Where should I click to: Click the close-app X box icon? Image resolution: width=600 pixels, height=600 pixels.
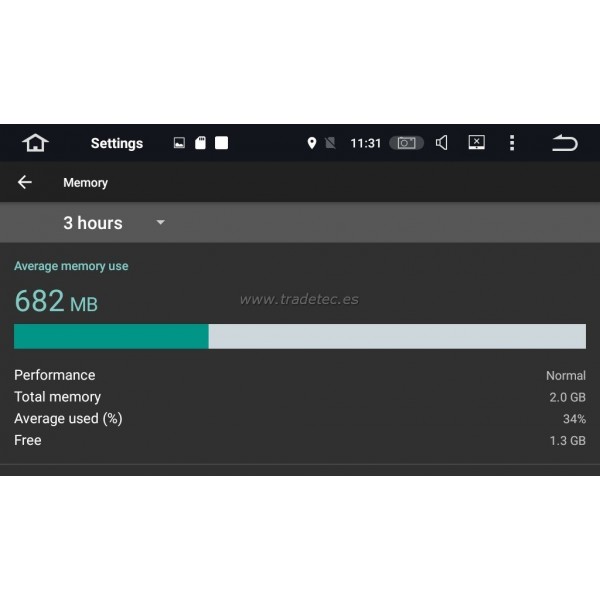click(477, 143)
